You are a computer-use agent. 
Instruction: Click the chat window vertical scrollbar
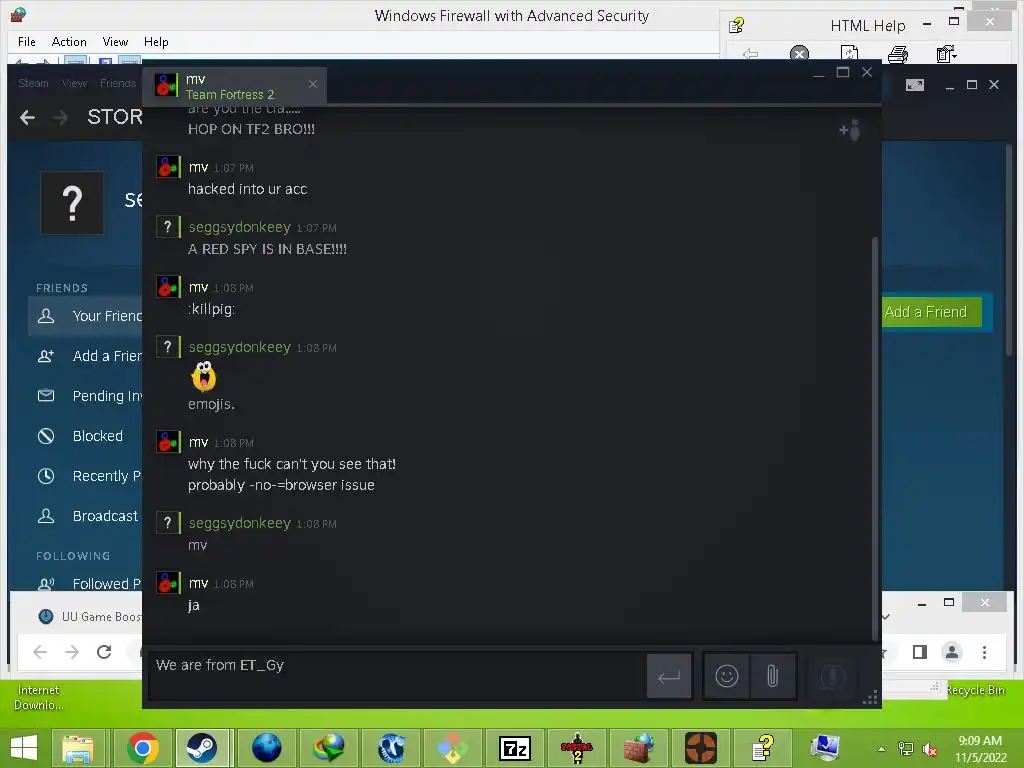[875, 438]
